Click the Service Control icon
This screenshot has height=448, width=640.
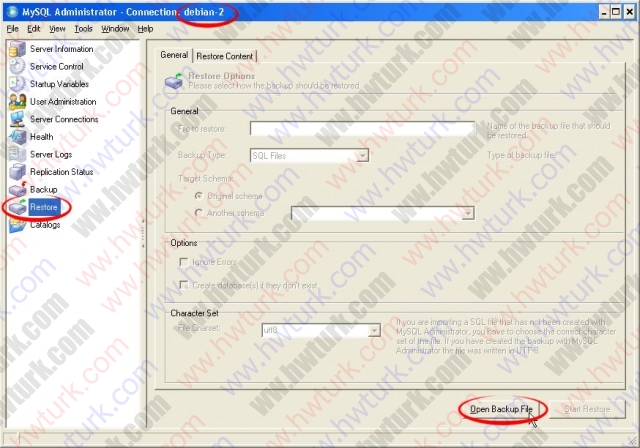coord(17,67)
